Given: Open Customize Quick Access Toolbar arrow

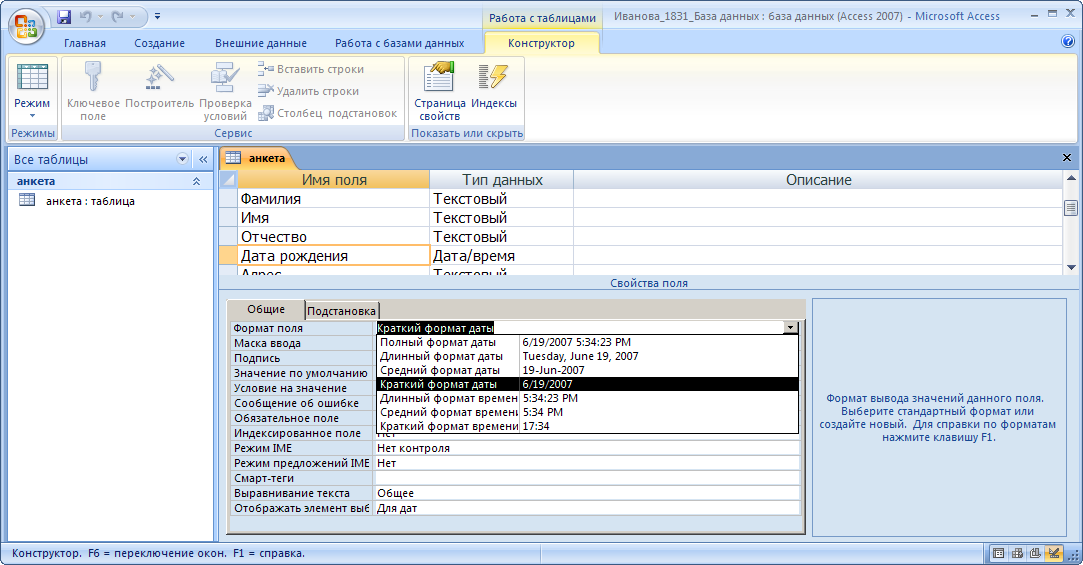Looking at the screenshot, I should point(157,16).
